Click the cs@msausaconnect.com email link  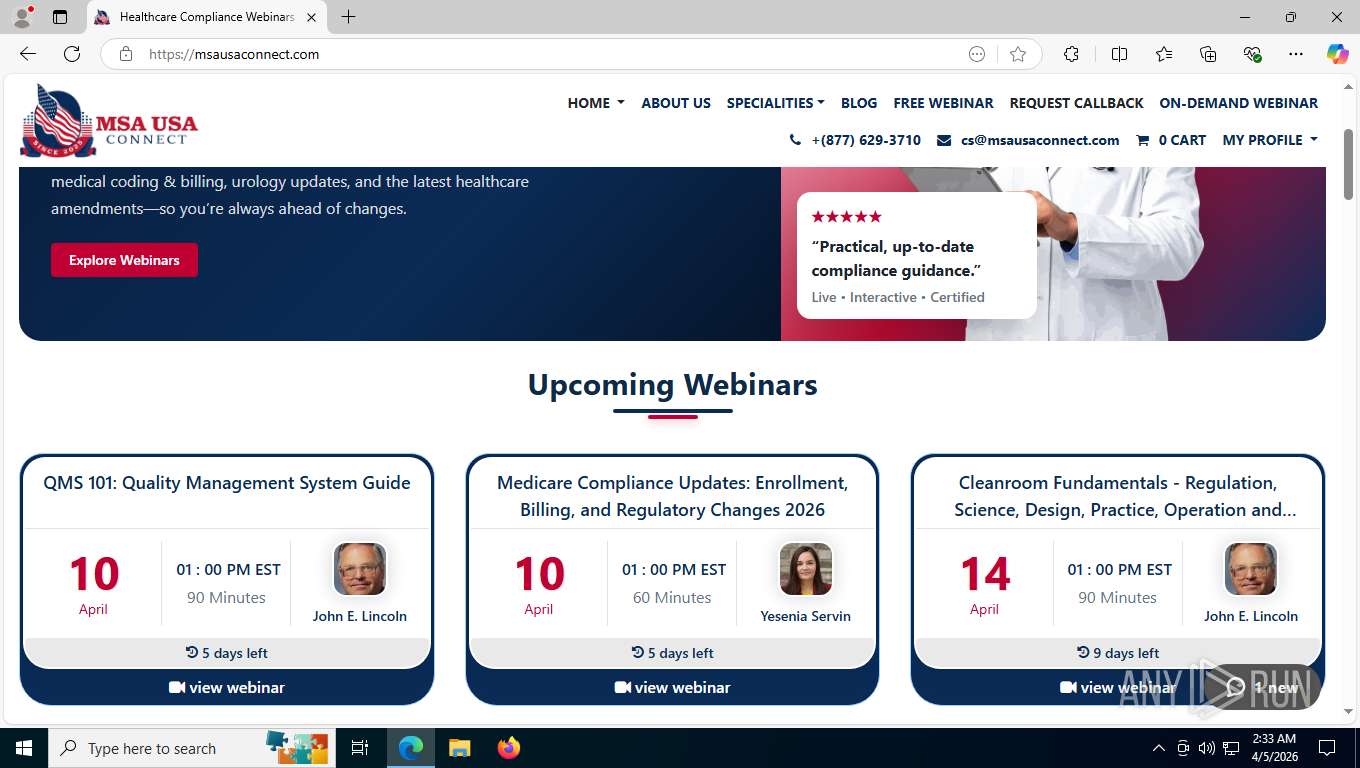tap(1040, 140)
